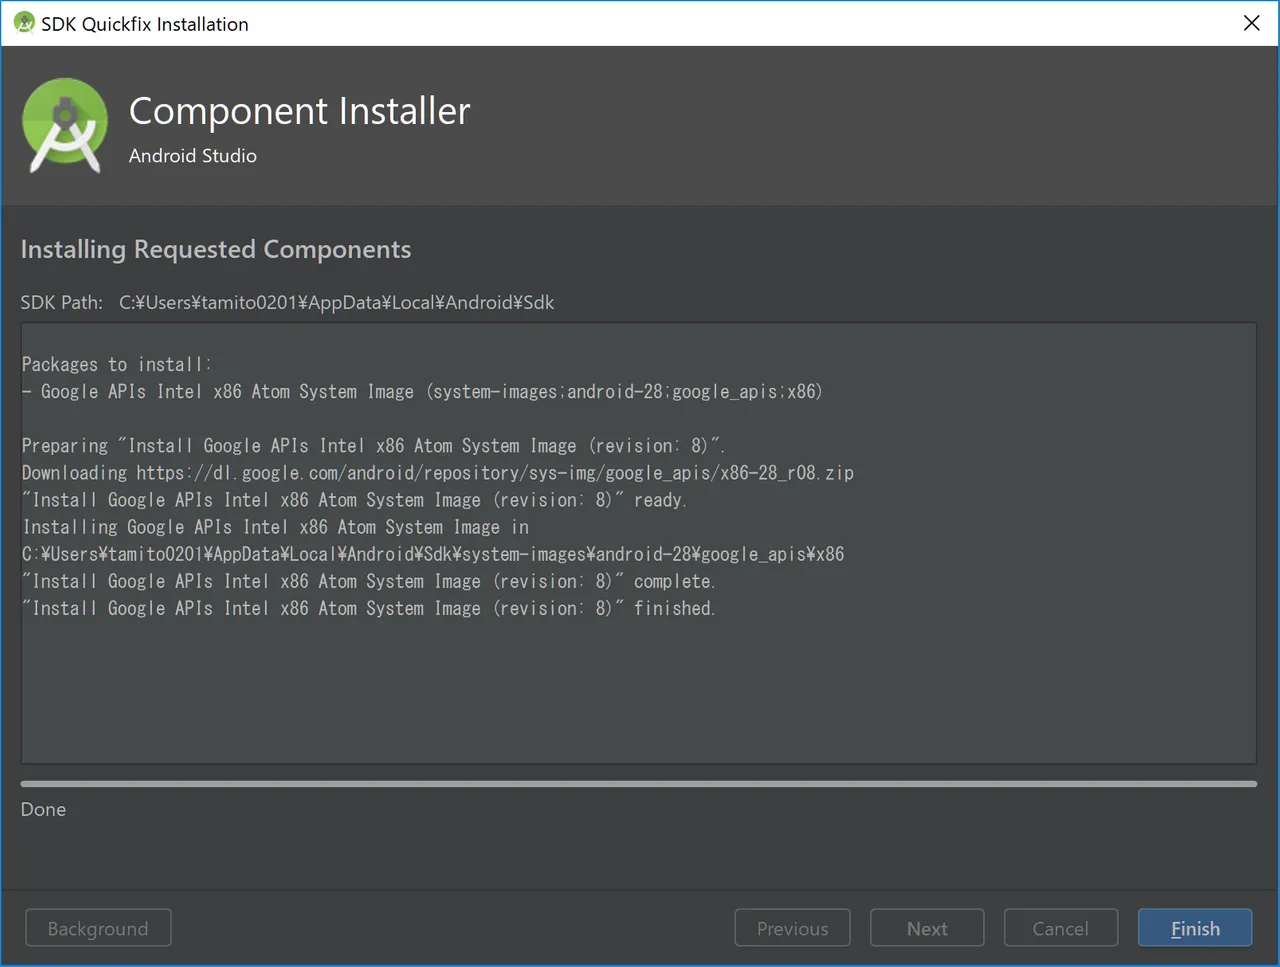Click the installation progress bar
Image resolution: width=1280 pixels, height=967 pixels.
(638, 784)
